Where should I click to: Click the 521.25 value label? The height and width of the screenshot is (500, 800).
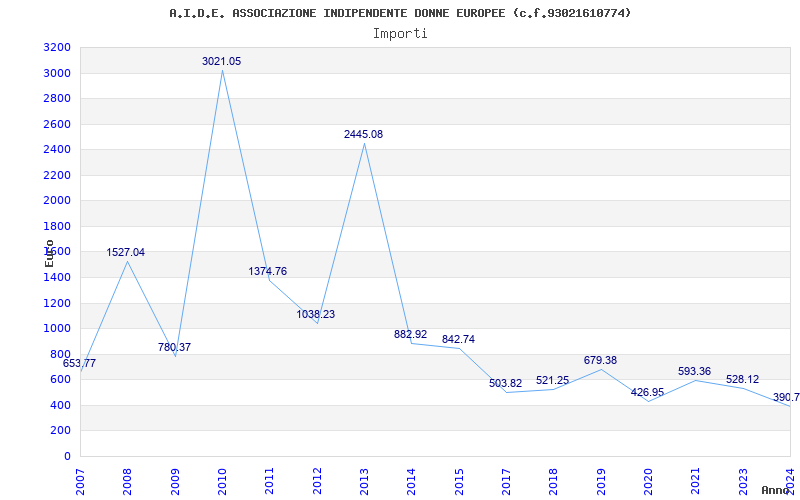553,381
